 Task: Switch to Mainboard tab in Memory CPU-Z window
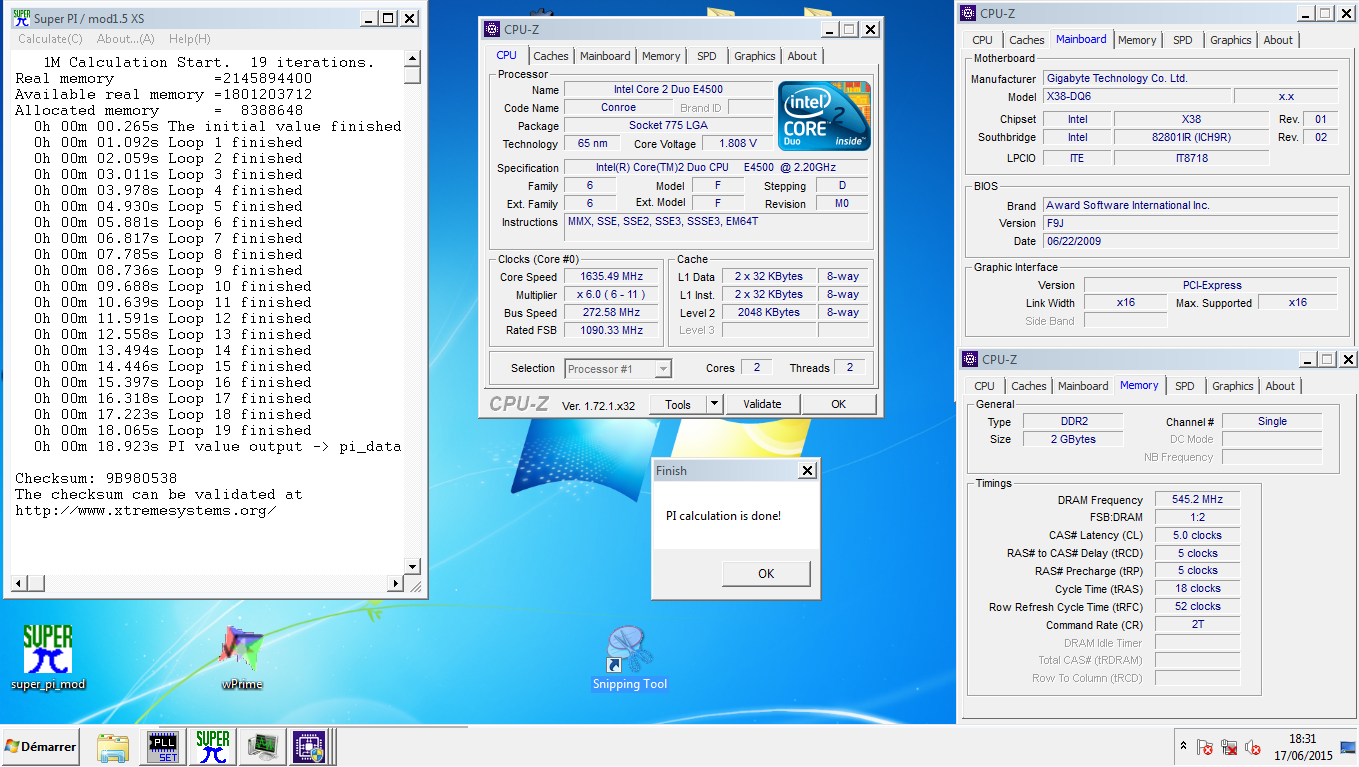pos(1083,386)
